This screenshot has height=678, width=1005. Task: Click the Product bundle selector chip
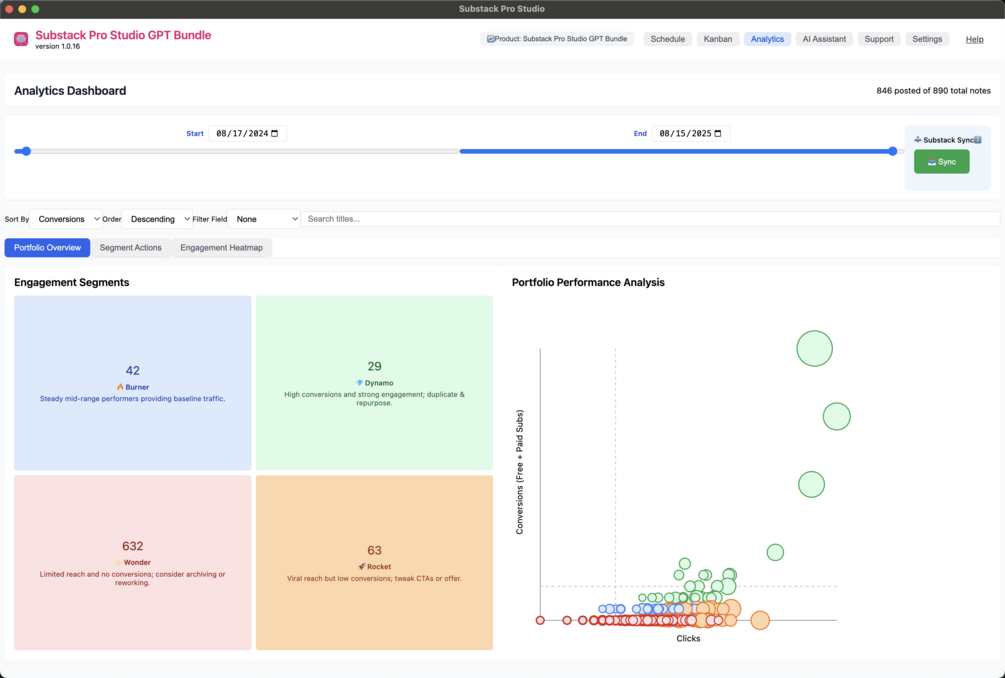pyautogui.click(x=557, y=39)
